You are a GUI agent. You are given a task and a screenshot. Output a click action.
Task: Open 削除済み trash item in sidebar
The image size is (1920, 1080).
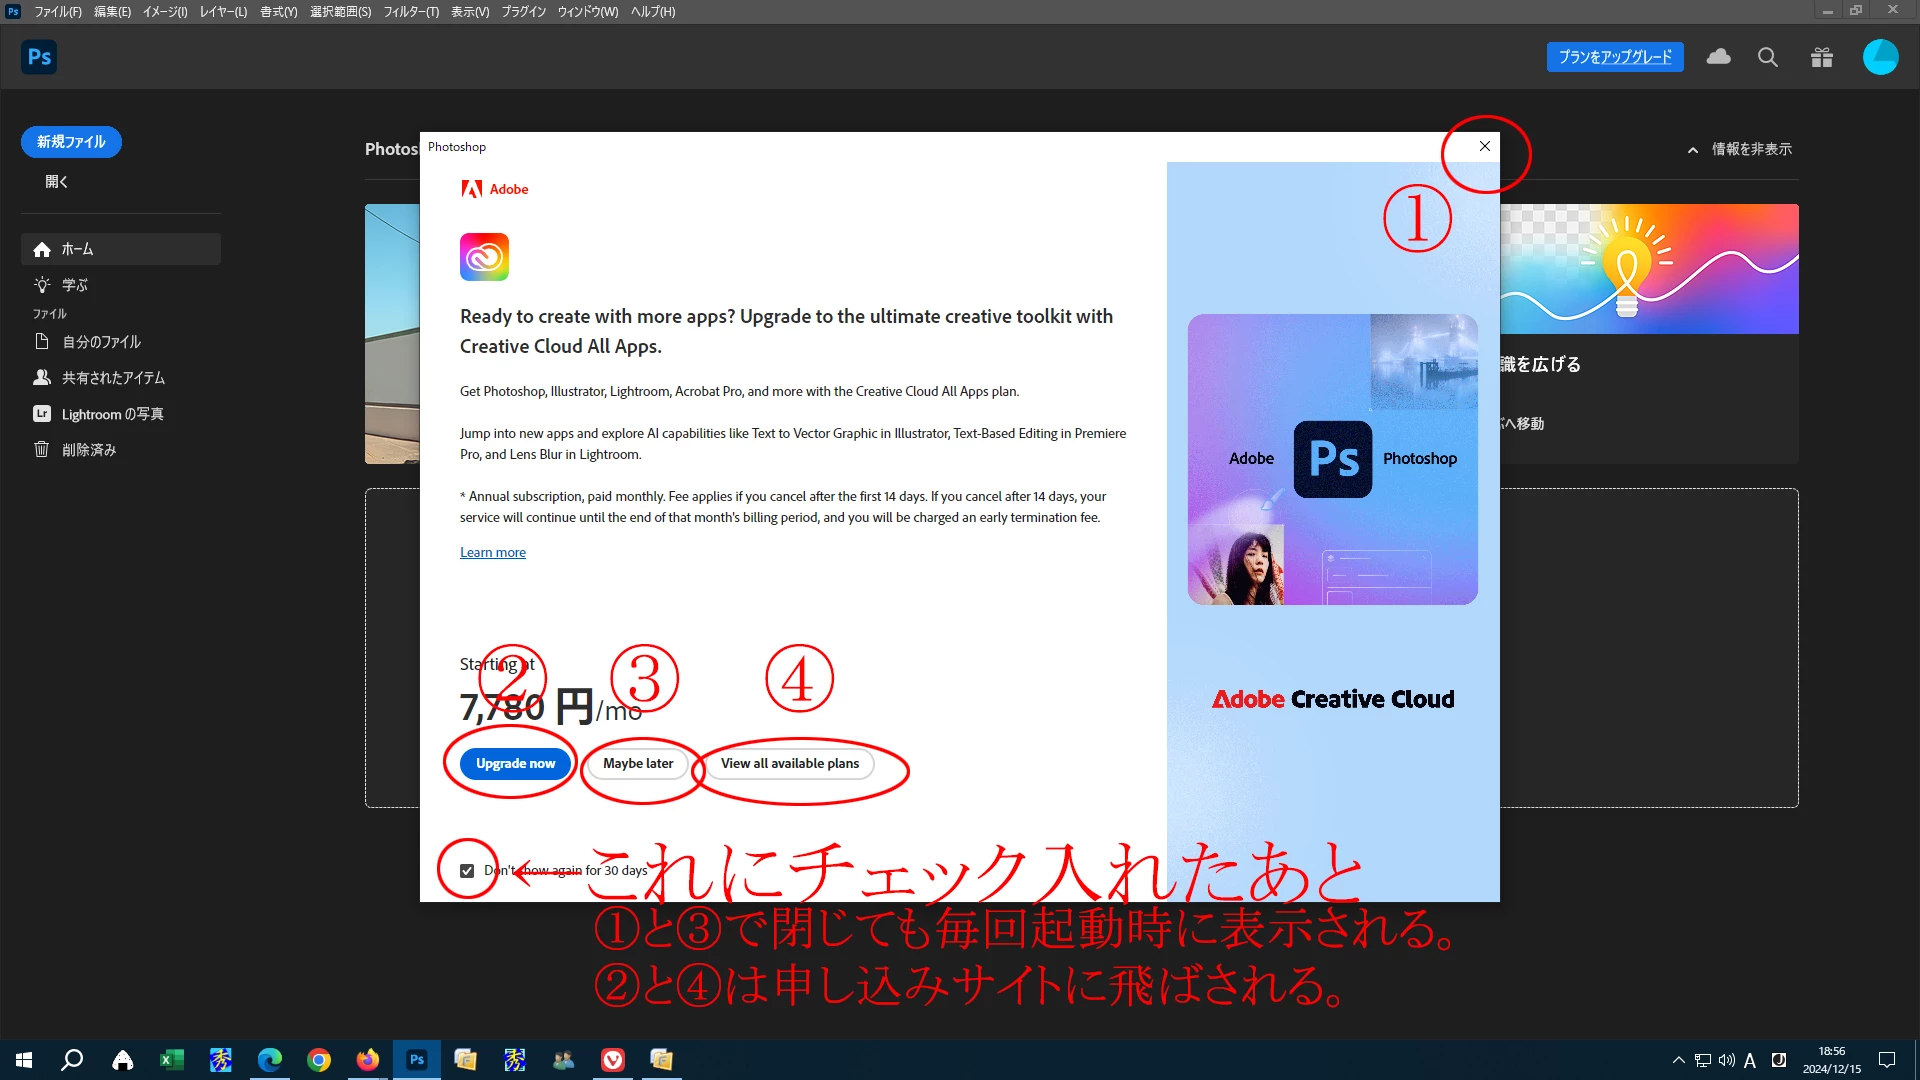pyautogui.click(x=88, y=450)
